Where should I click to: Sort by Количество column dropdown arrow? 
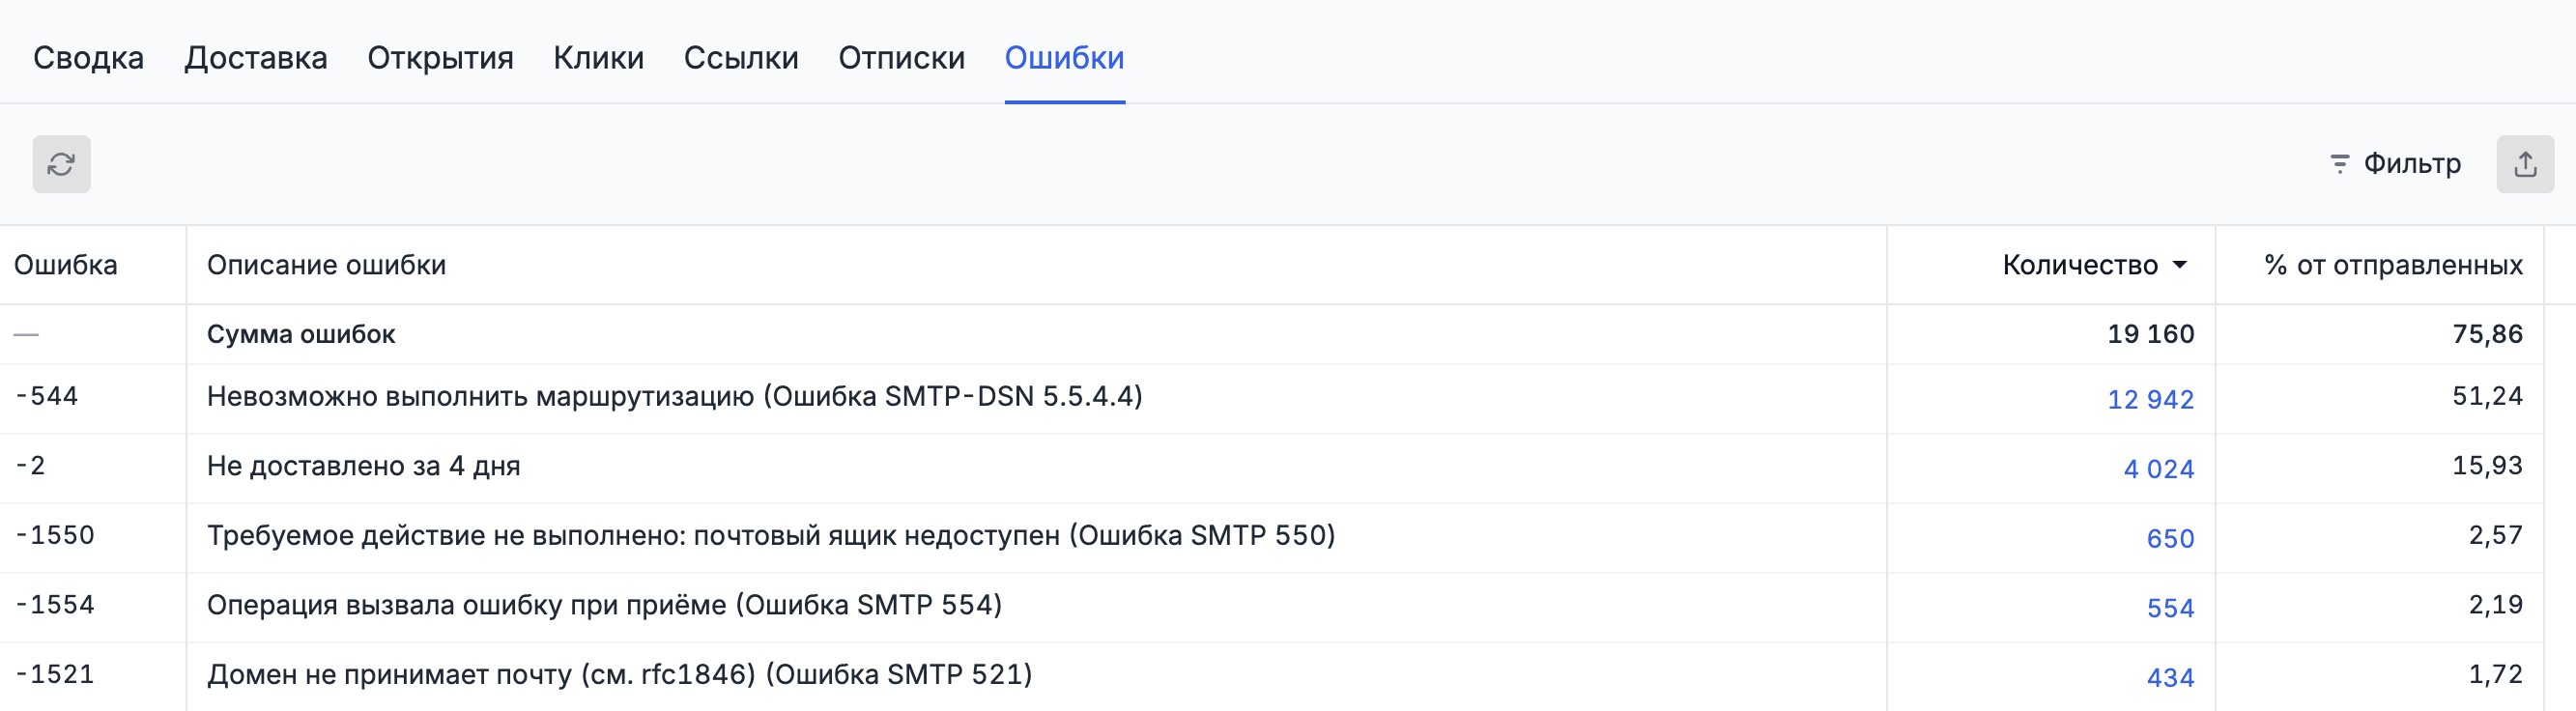click(2180, 266)
